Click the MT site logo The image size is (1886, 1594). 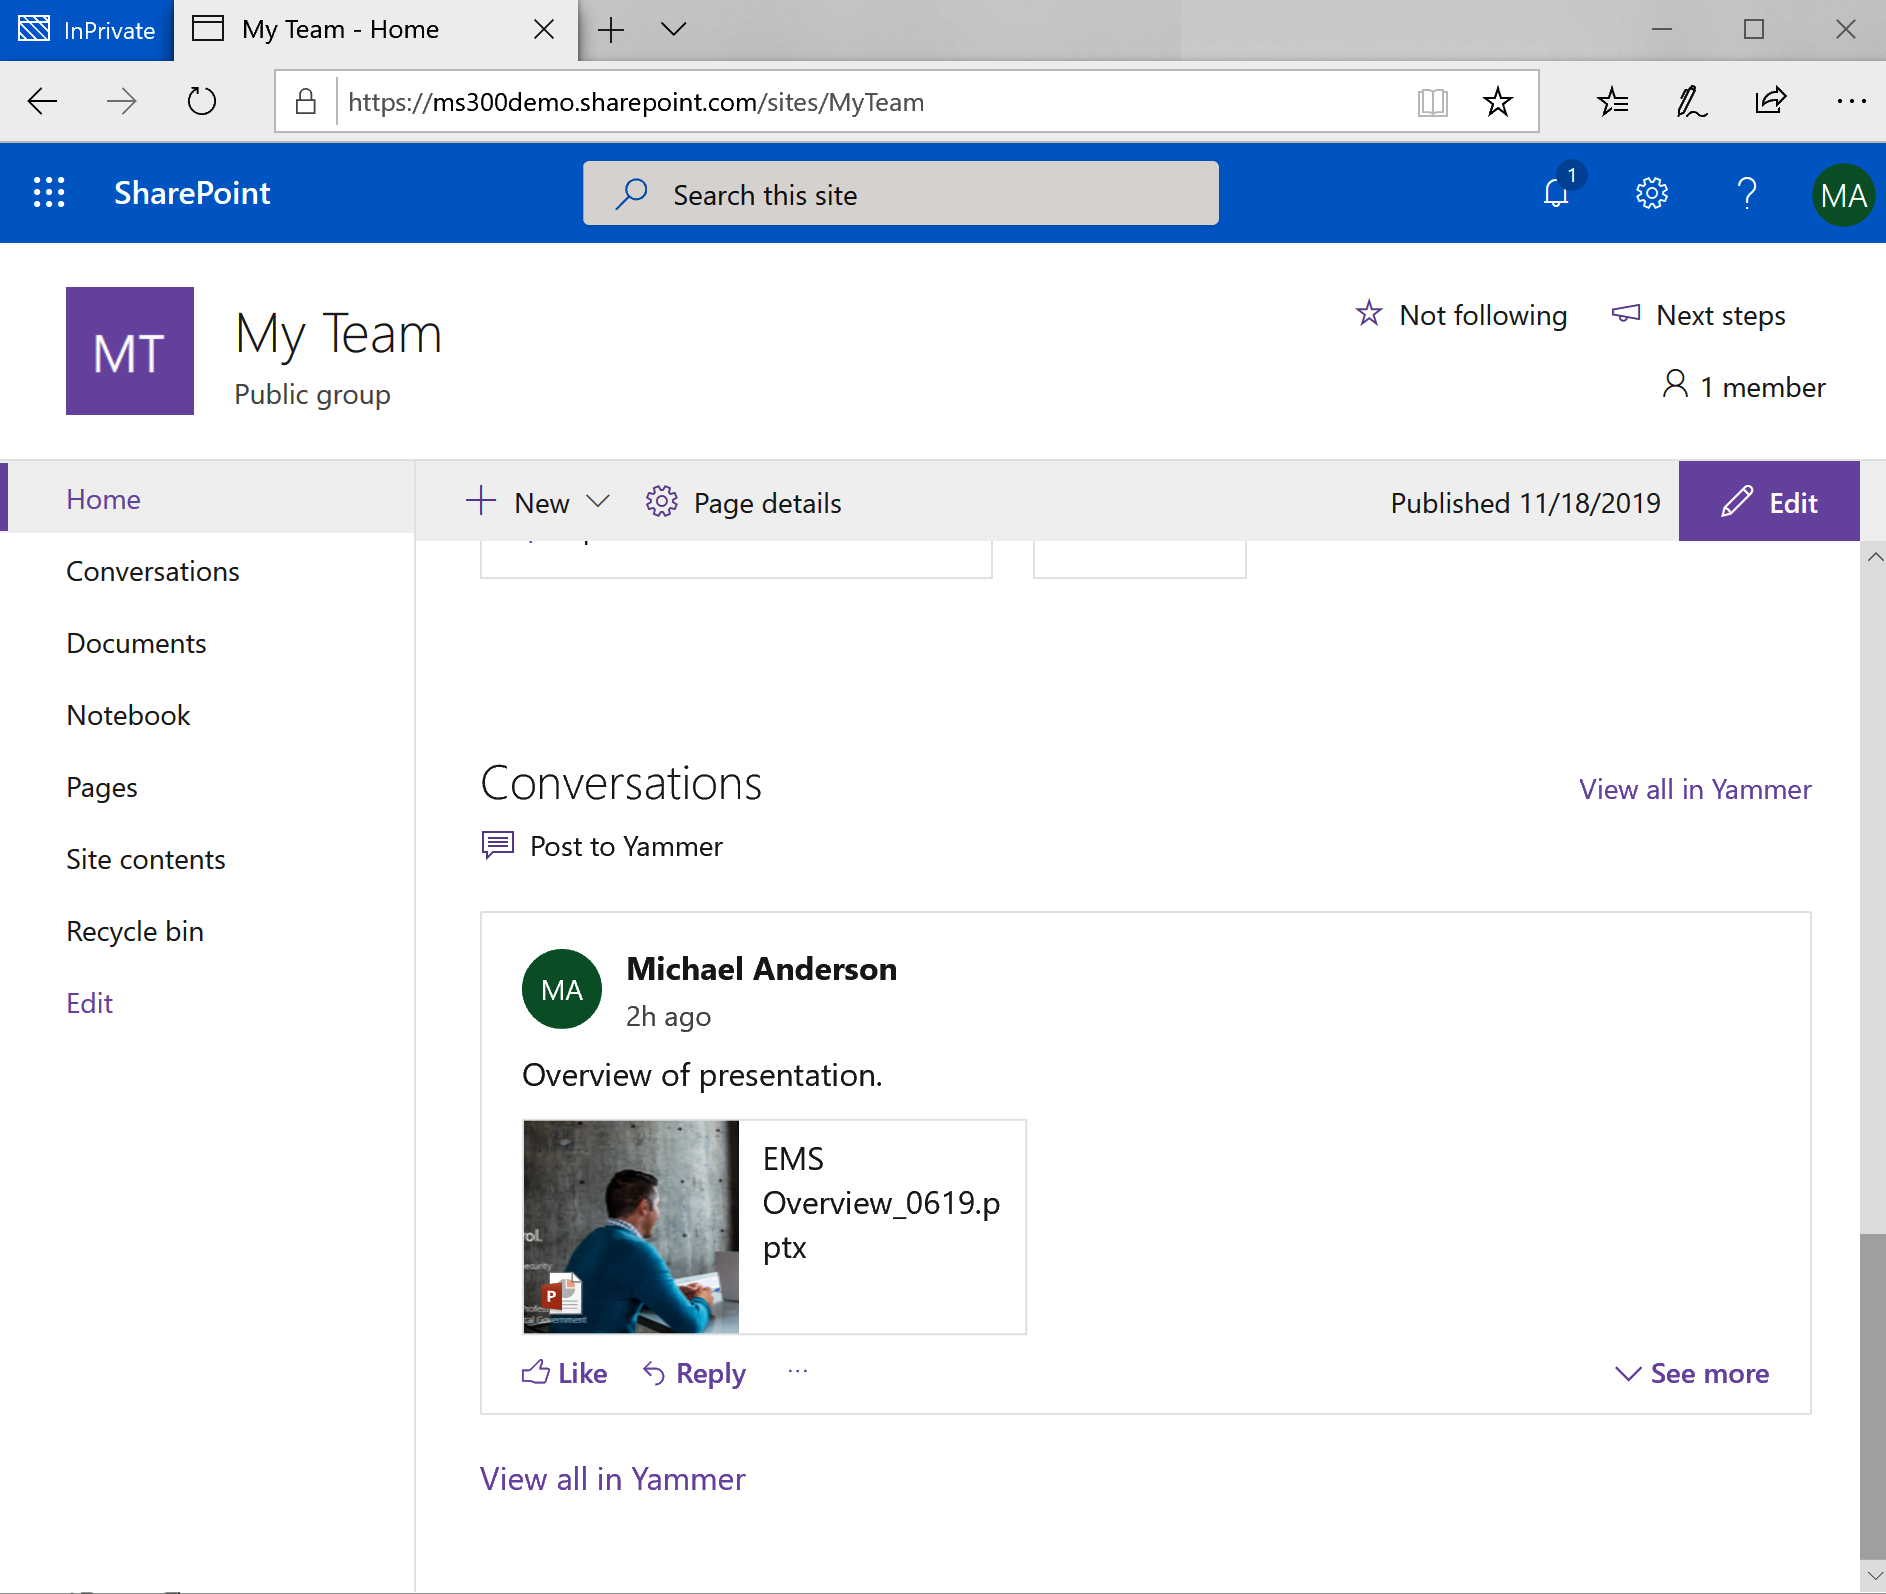(x=130, y=351)
